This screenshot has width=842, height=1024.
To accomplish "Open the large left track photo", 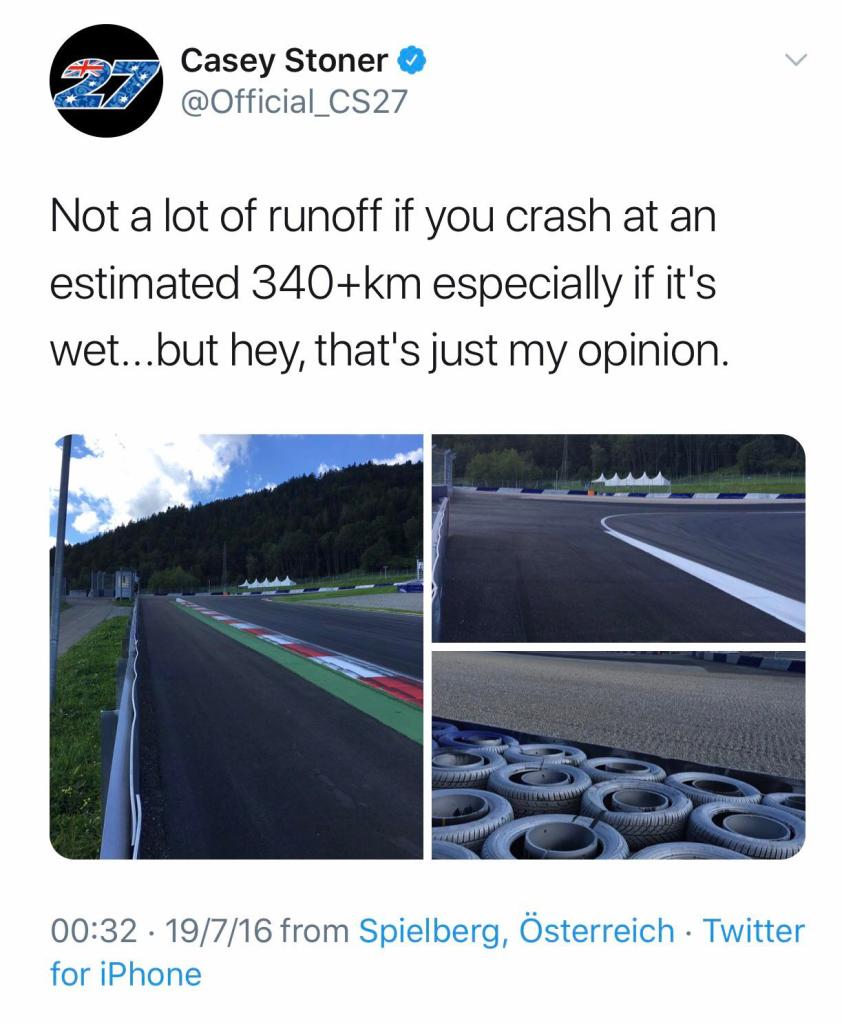I will 236,646.
